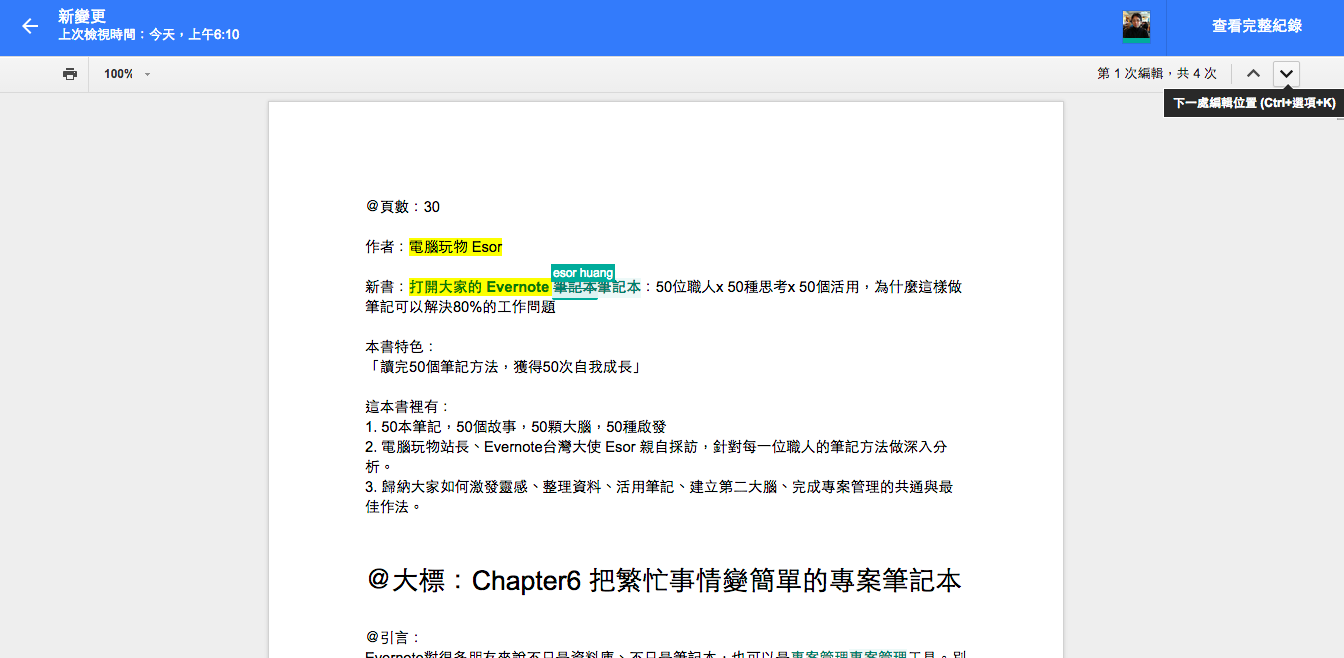The height and width of the screenshot is (658, 1344).
Task: Click the Chapter6 heading
Action: [664, 581]
